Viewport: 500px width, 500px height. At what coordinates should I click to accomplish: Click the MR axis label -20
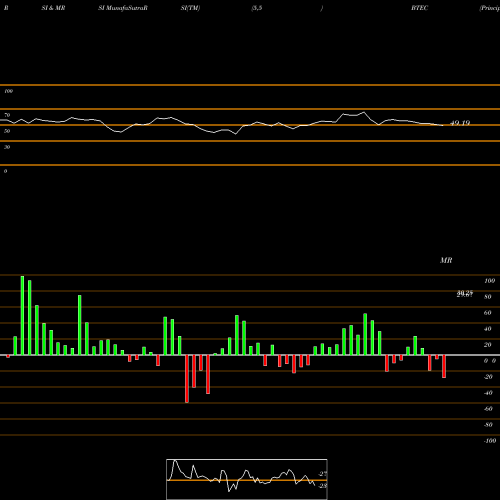[488, 377]
